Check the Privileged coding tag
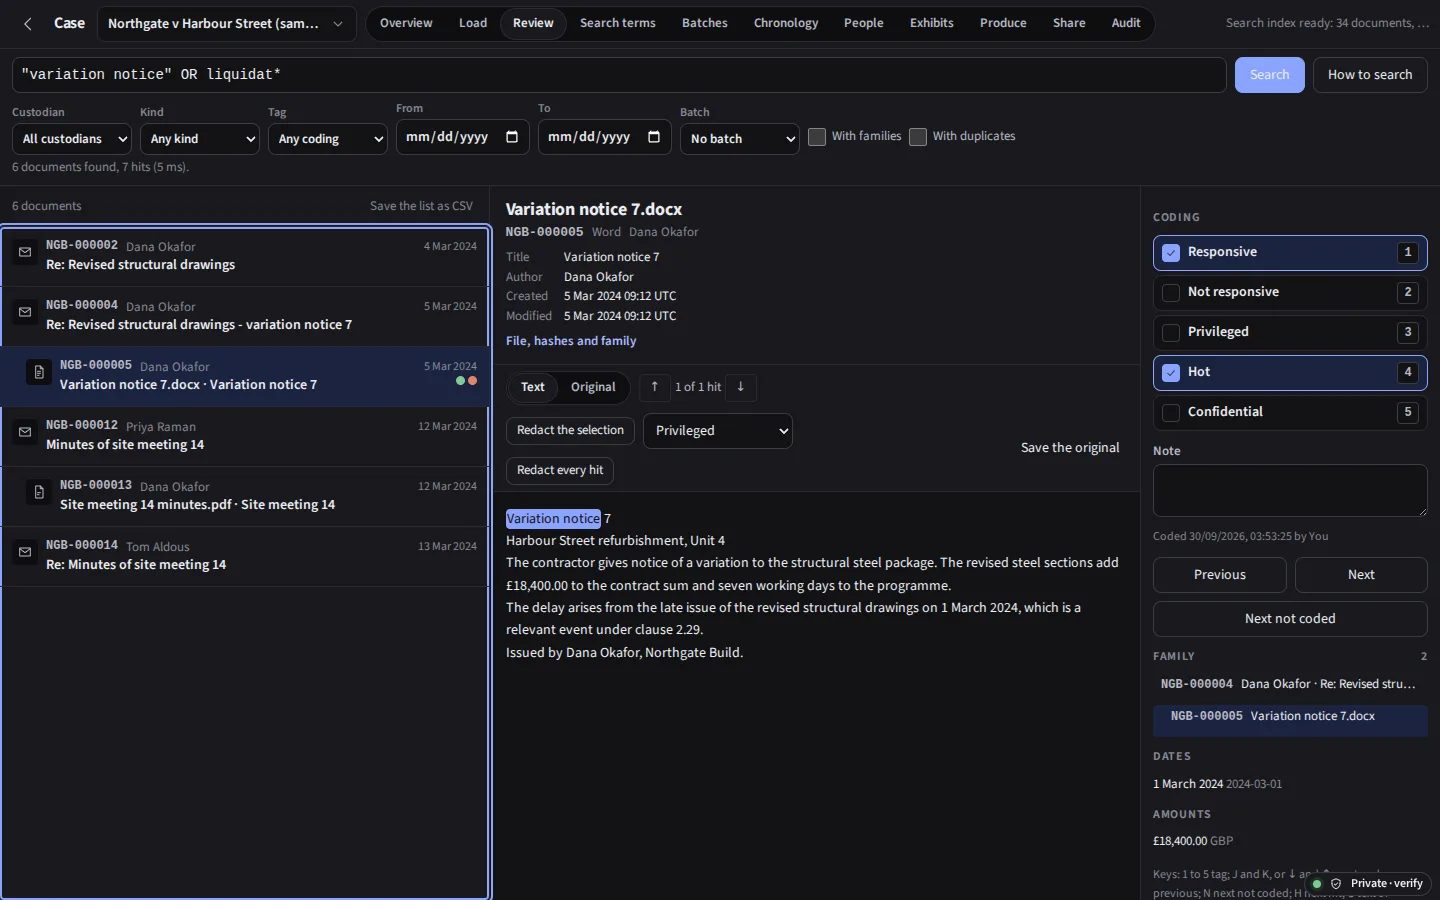The height and width of the screenshot is (900, 1440). [1171, 333]
